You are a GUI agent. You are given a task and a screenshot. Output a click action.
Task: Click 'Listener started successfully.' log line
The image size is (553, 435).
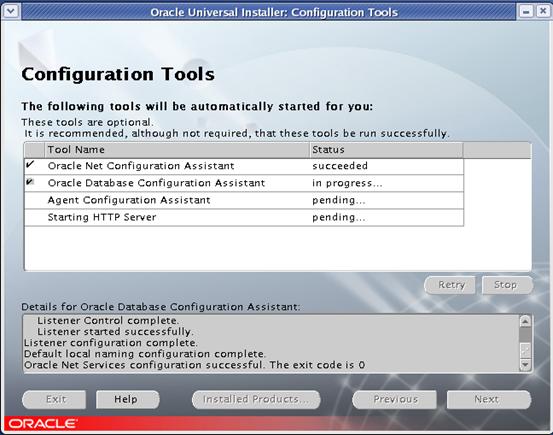click(x=115, y=332)
